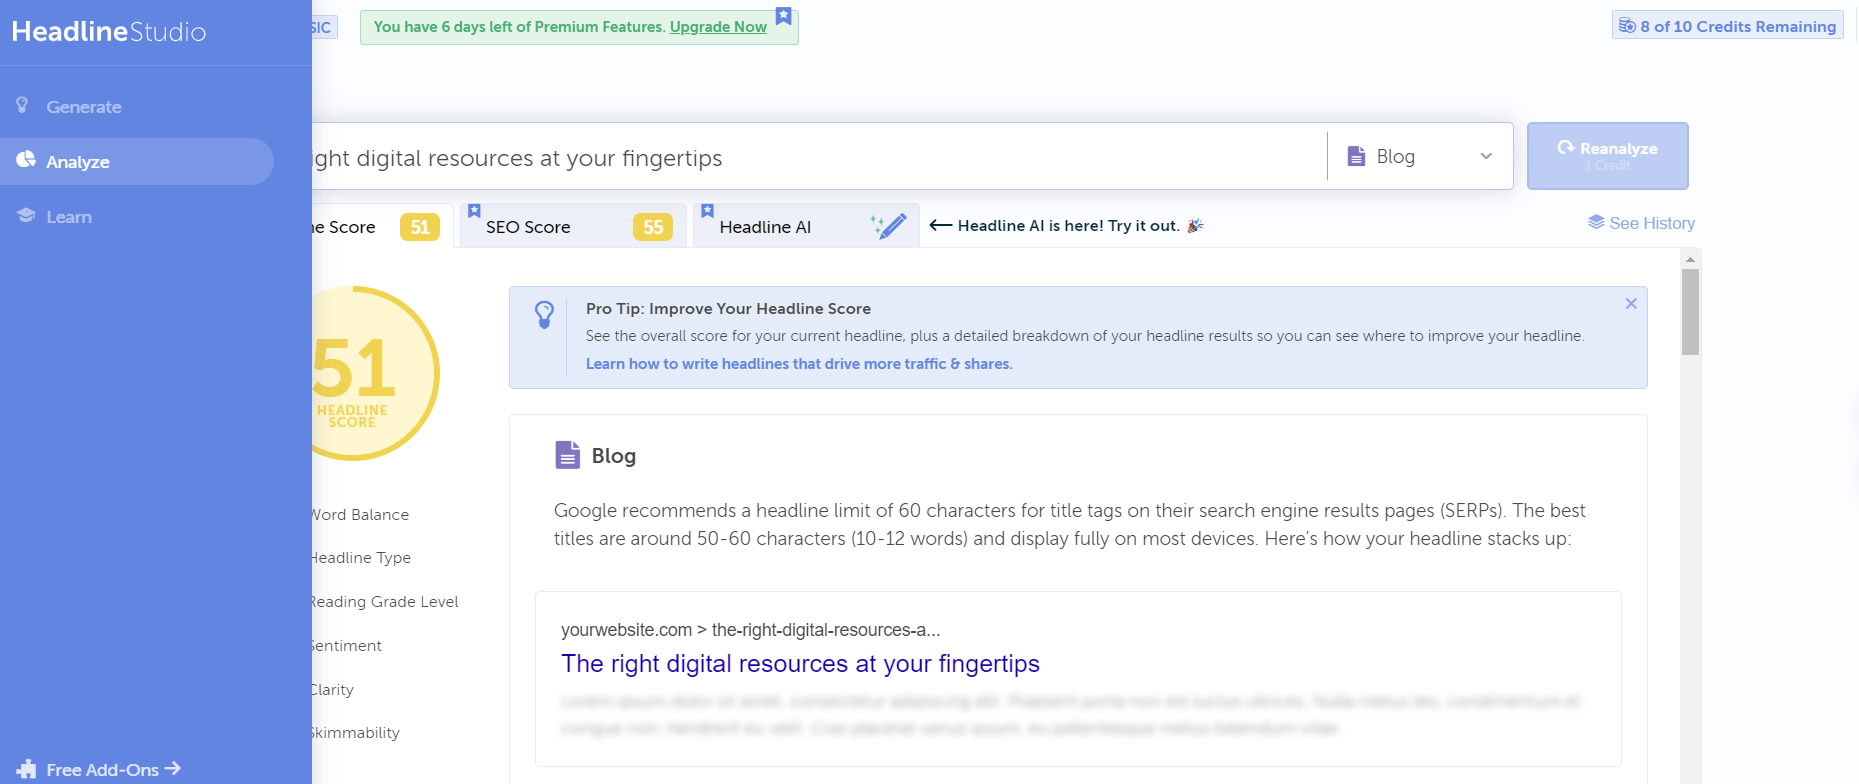Click the Generate lightbulb icon in sidebar
The image size is (1859, 784).
23,106
